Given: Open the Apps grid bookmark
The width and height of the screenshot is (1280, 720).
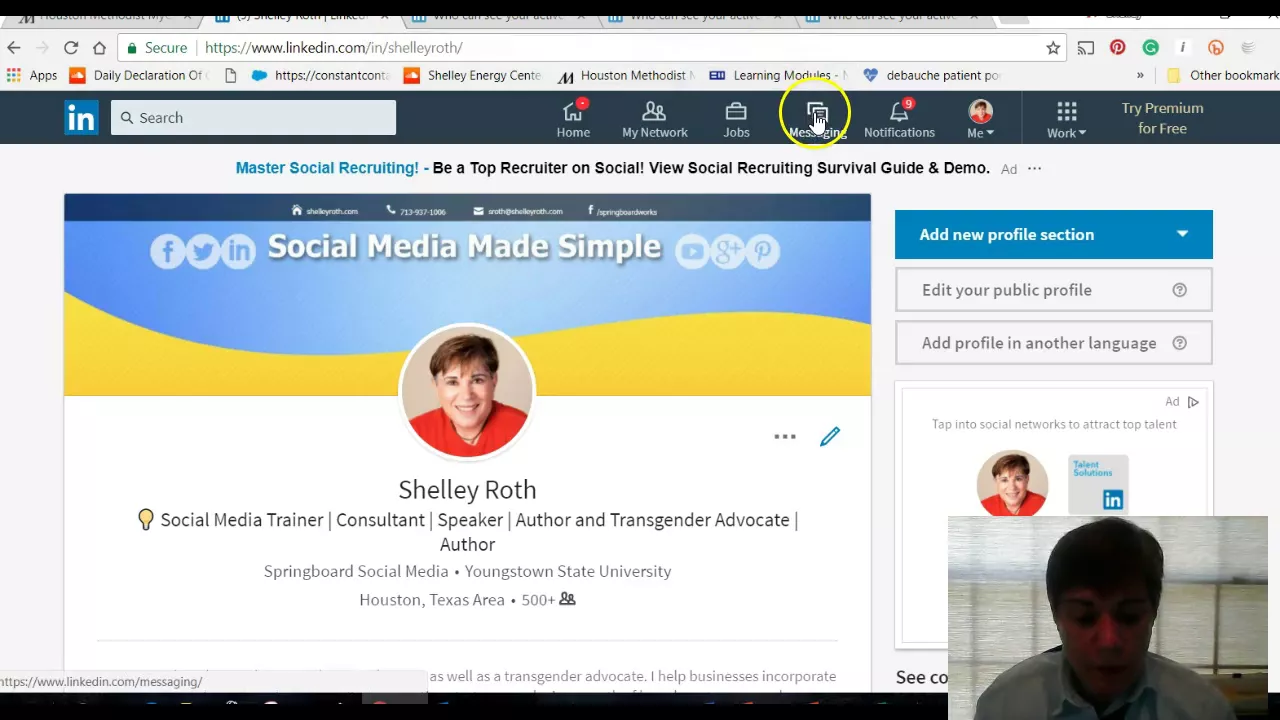Looking at the screenshot, I should tap(32, 75).
